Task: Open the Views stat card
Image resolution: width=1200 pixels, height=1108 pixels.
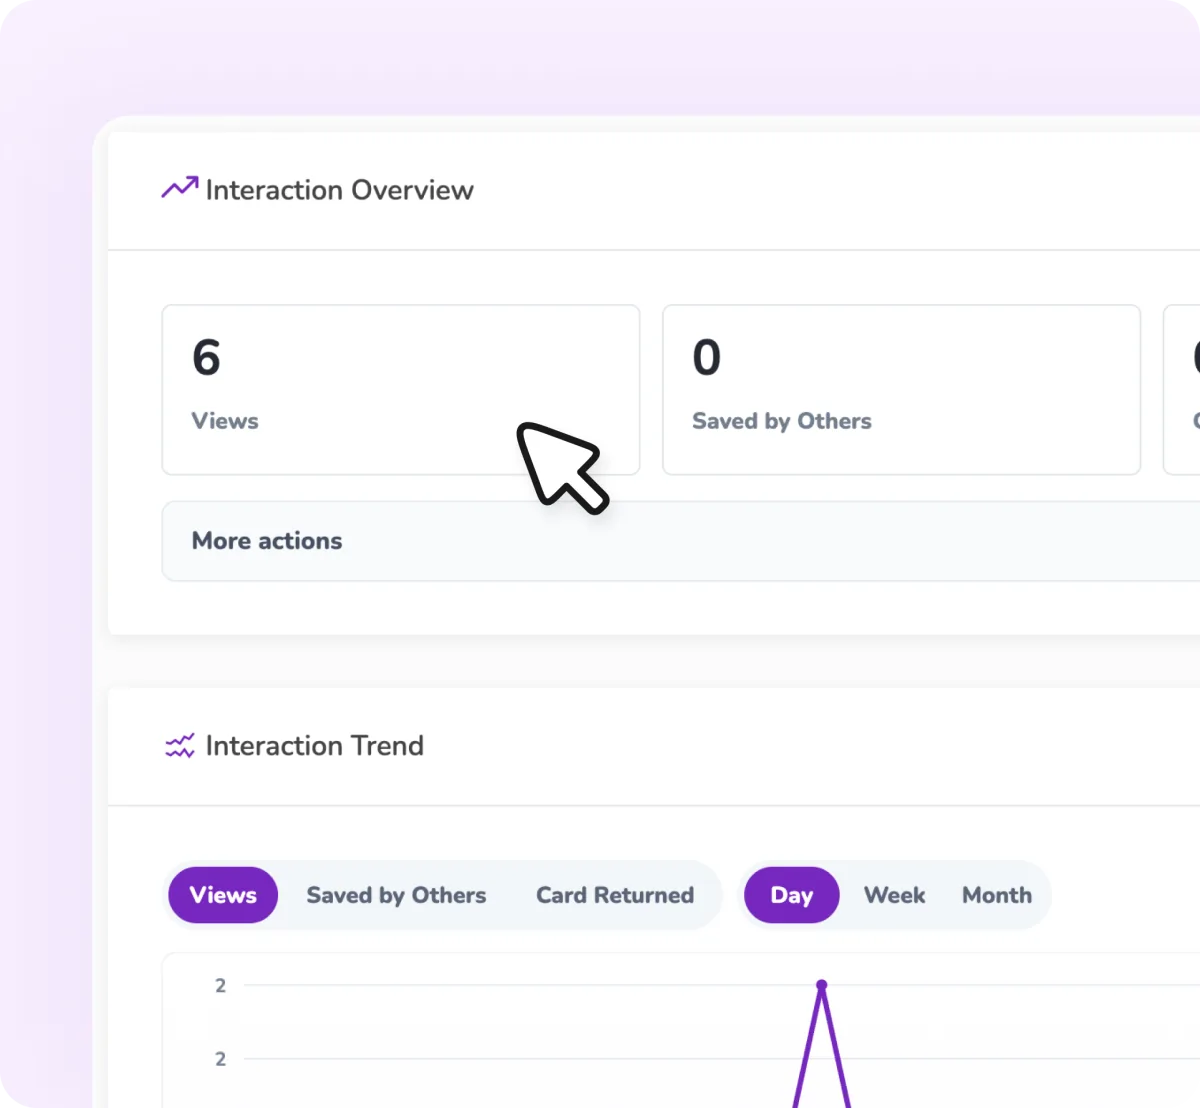Action: point(401,390)
